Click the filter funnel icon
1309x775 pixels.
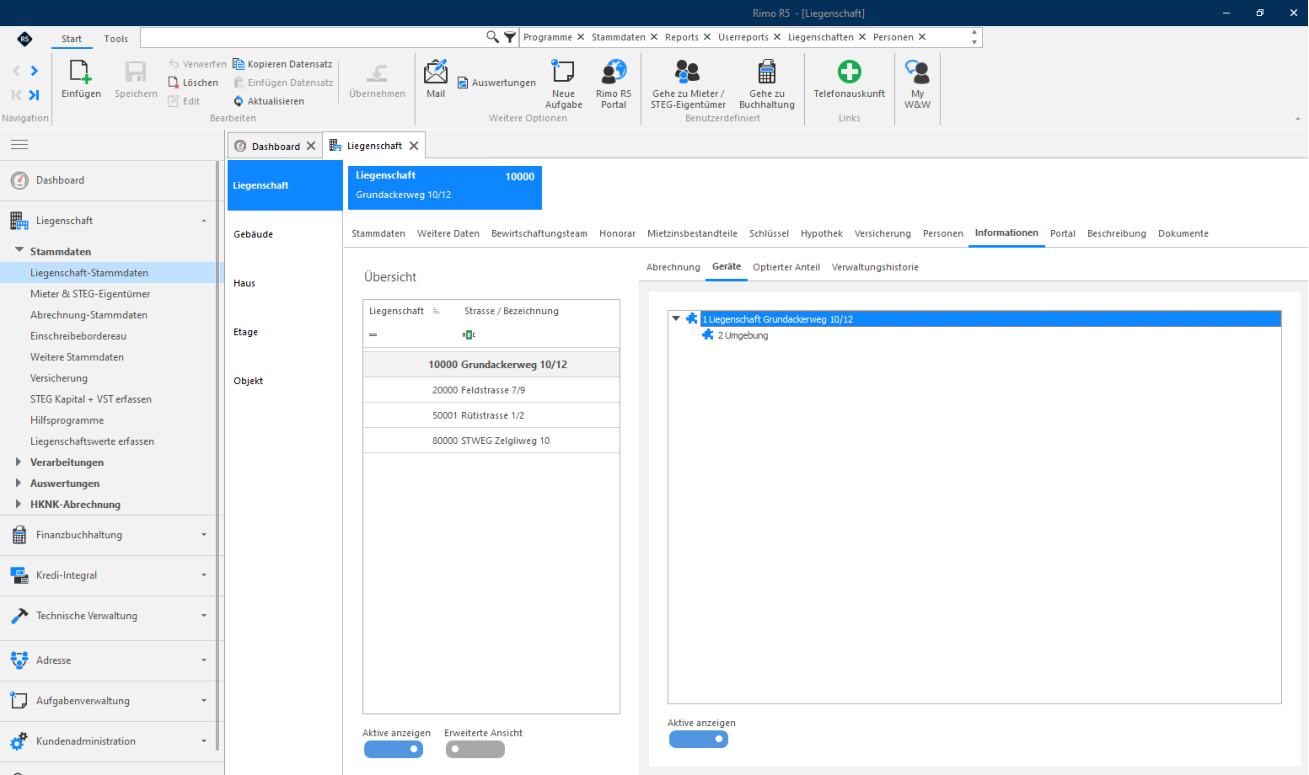(510, 37)
